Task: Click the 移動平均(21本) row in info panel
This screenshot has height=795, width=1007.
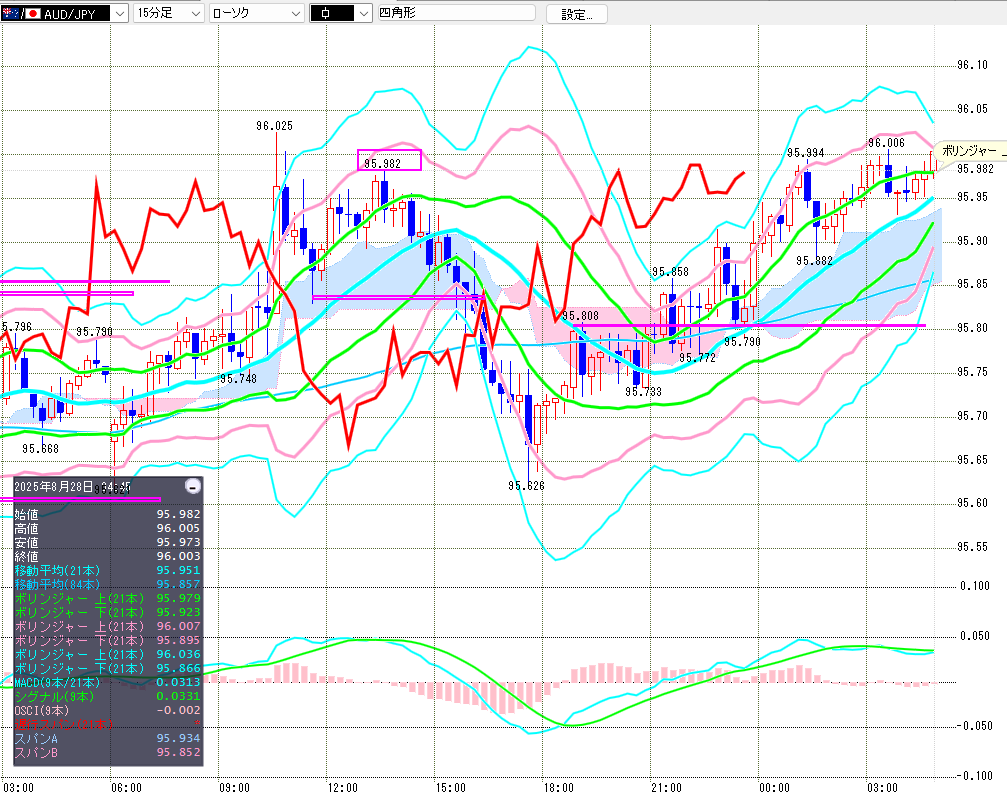Action: pos(107,570)
